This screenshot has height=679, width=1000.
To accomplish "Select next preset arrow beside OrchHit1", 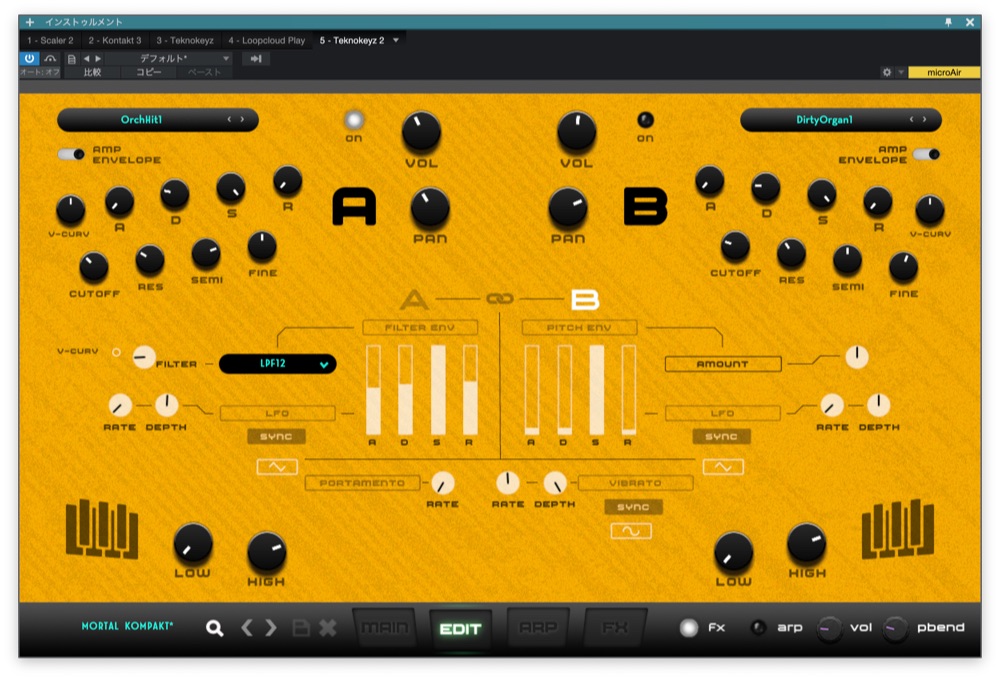I will [239, 119].
